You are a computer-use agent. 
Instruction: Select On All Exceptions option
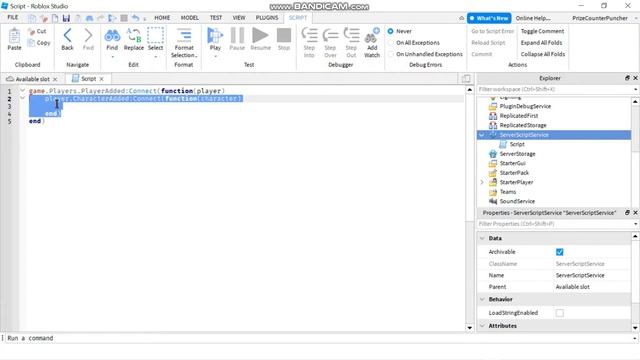point(391,42)
